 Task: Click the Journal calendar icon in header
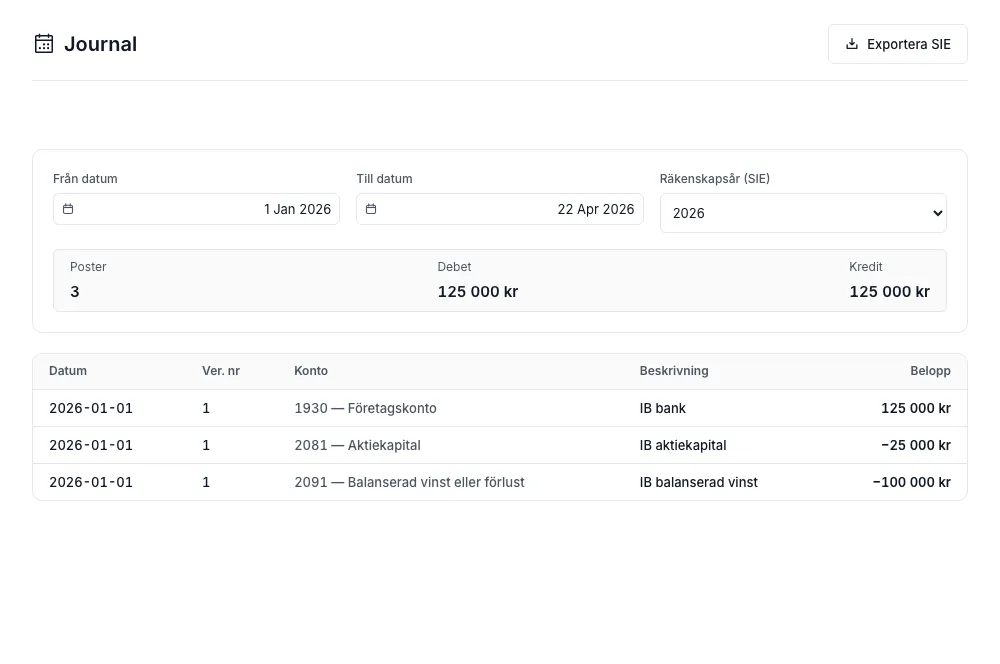pyautogui.click(x=44, y=43)
